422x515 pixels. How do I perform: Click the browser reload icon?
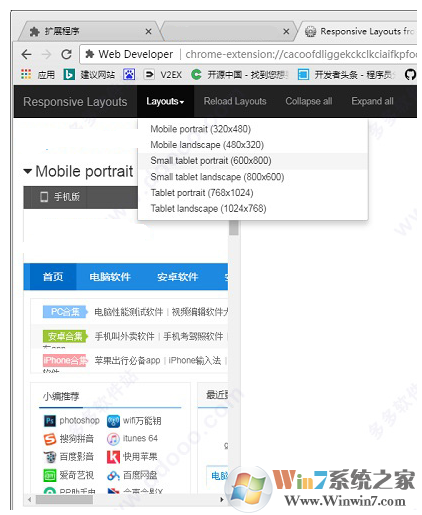point(66,54)
